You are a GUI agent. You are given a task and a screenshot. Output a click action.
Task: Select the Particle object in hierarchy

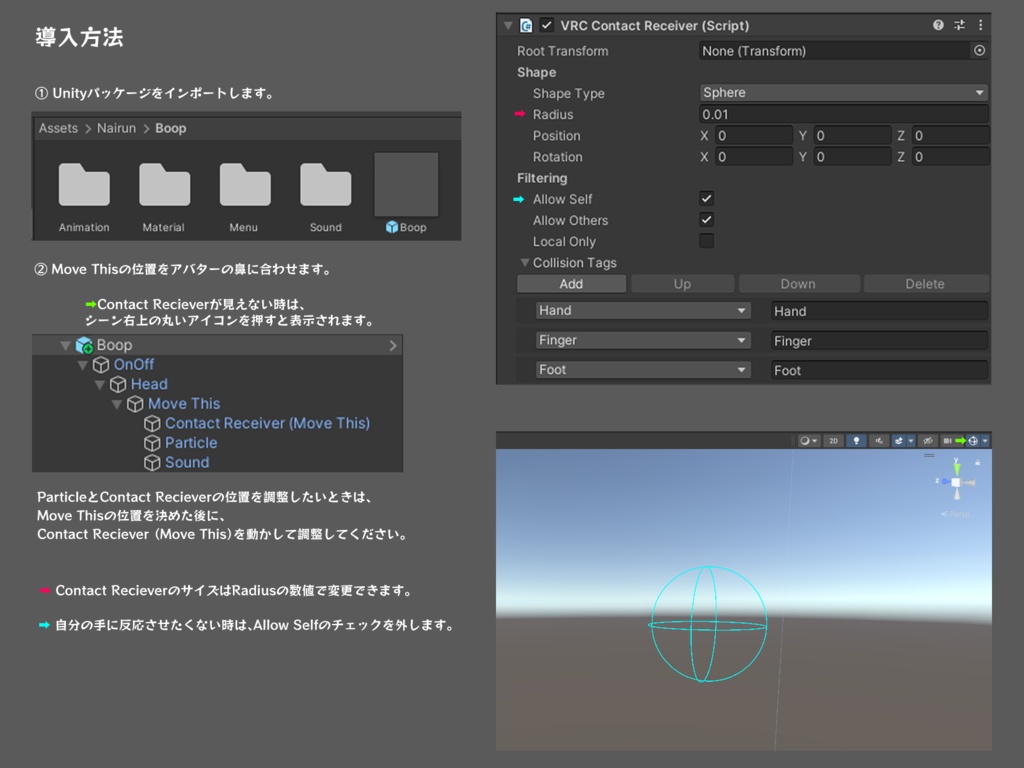tap(191, 443)
